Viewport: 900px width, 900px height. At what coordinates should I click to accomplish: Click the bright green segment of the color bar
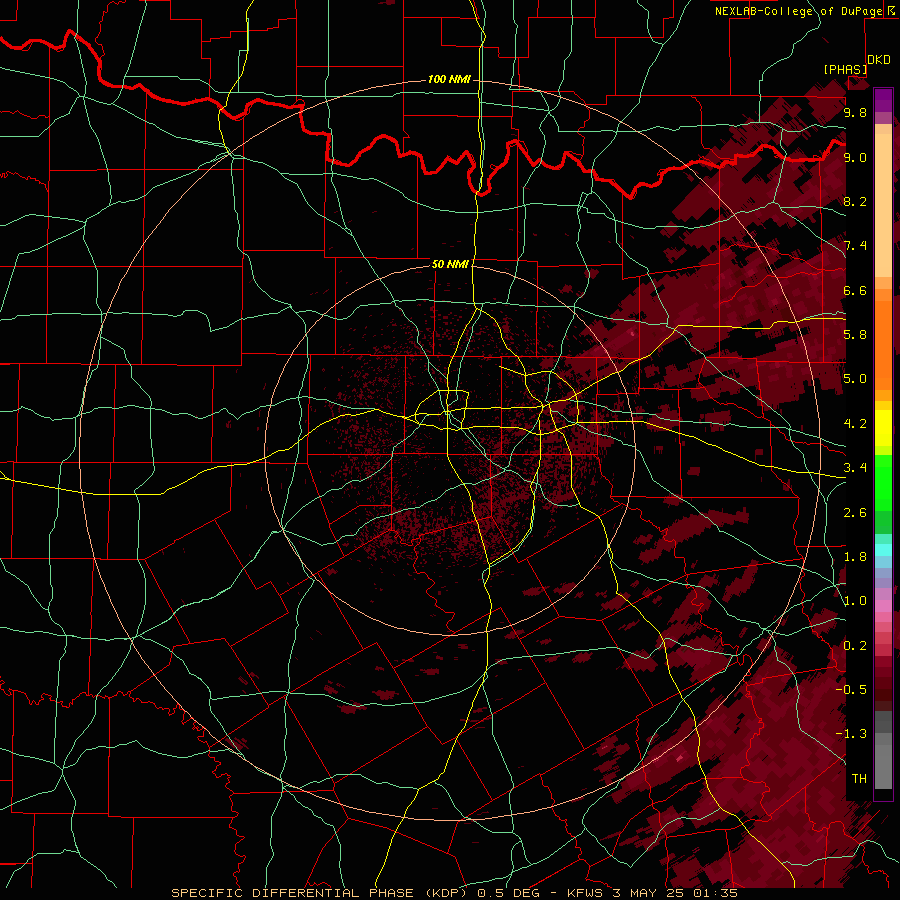tap(883, 482)
